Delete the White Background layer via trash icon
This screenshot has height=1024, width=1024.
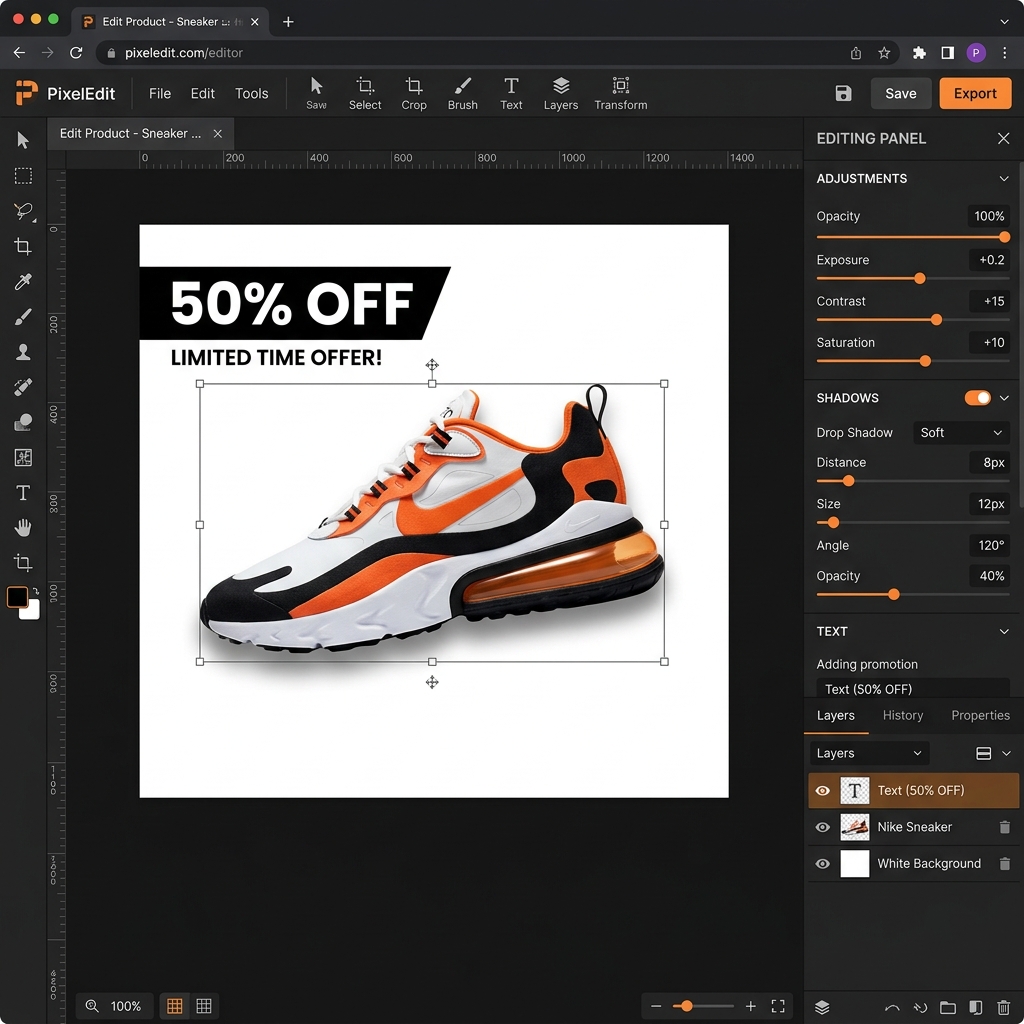point(1004,863)
